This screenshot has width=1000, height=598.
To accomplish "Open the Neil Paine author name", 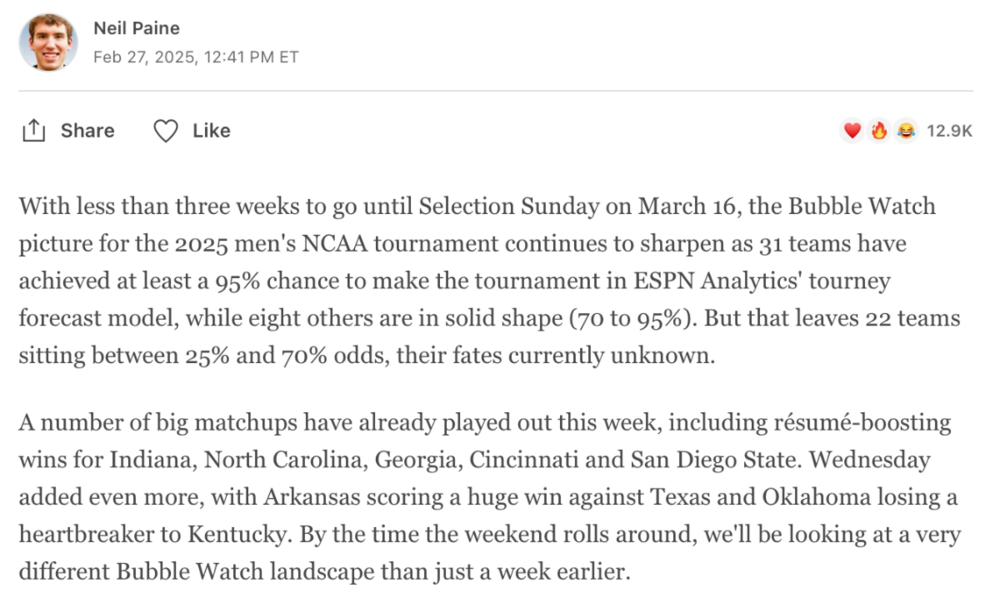I will [x=136, y=28].
